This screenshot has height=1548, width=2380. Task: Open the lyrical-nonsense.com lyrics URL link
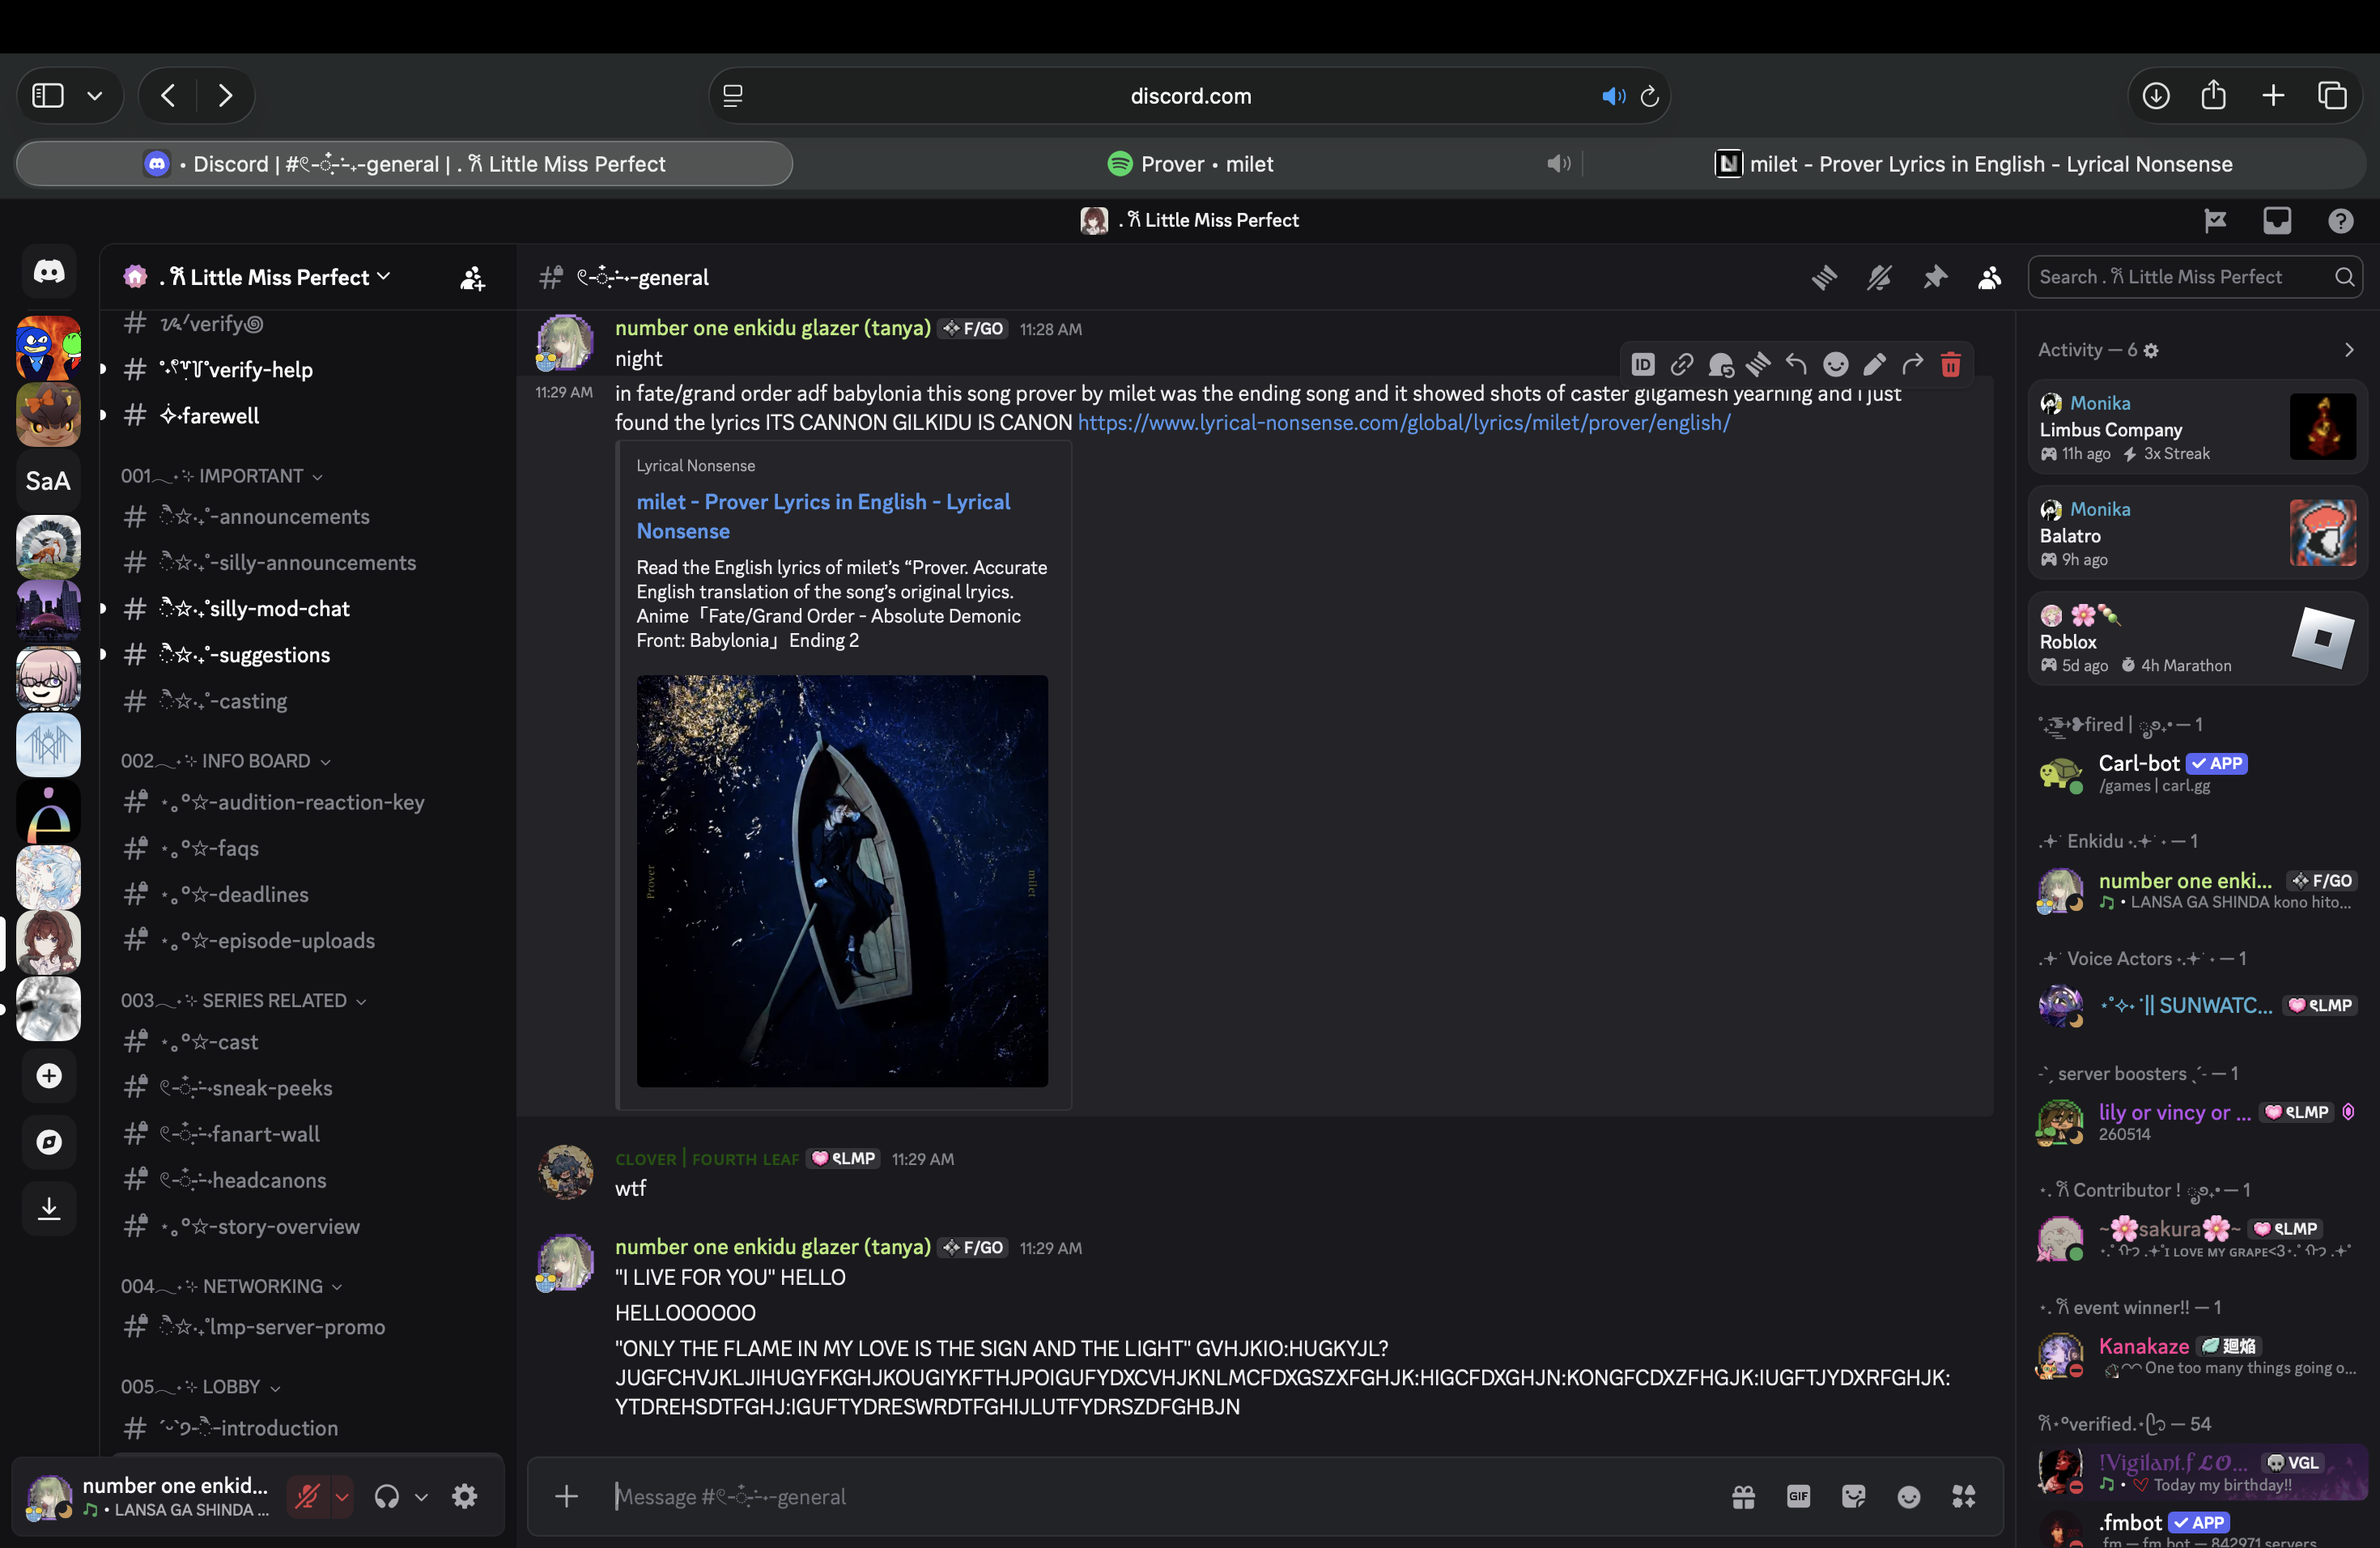pyautogui.click(x=1403, y=422)
